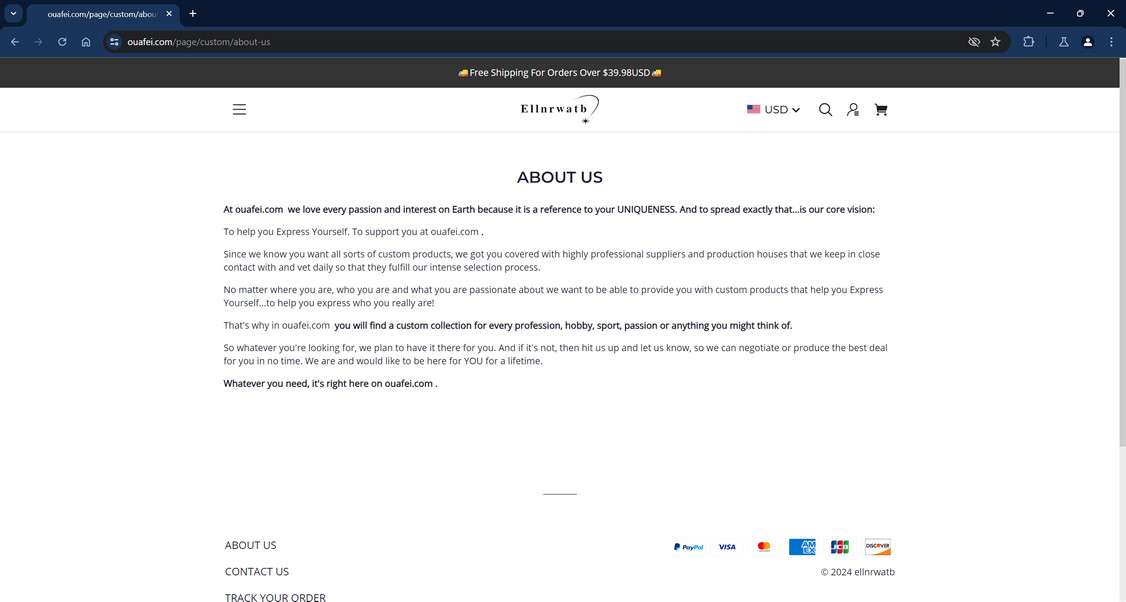Viewport: 1126px width, 602px height.
Task: Open the site information icon in address bar
Action: pos(114,42)
